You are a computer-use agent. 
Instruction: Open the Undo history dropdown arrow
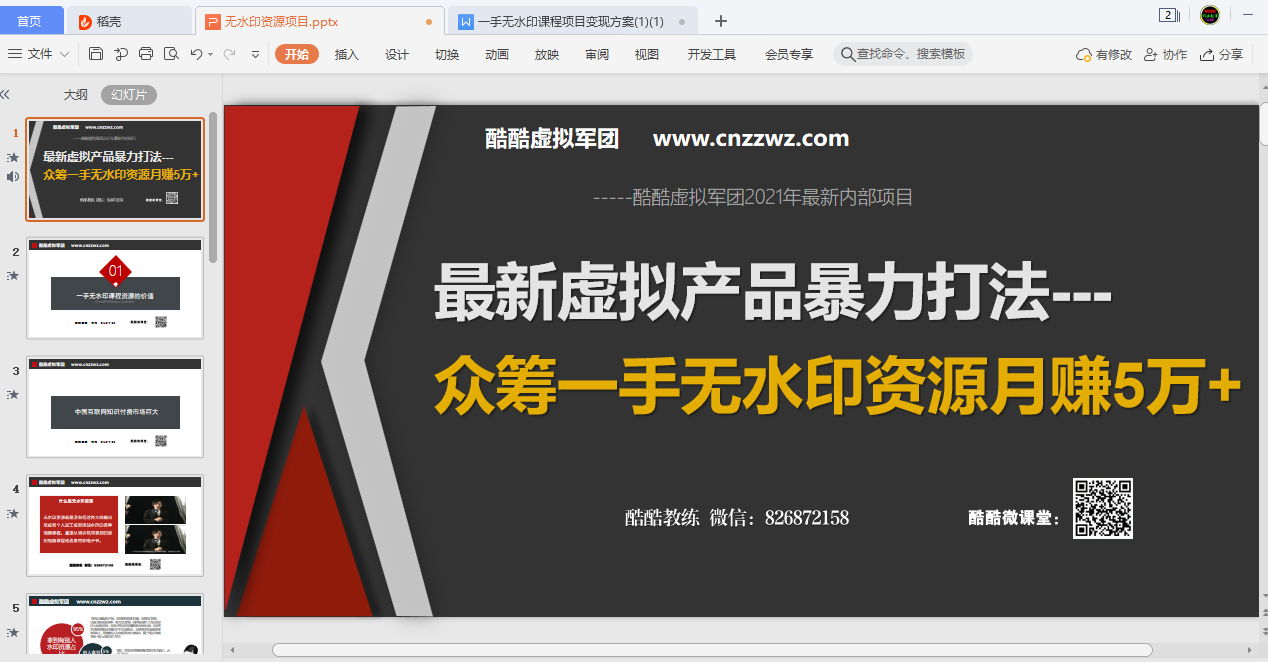pyautogui.click(x=211, y=54)
